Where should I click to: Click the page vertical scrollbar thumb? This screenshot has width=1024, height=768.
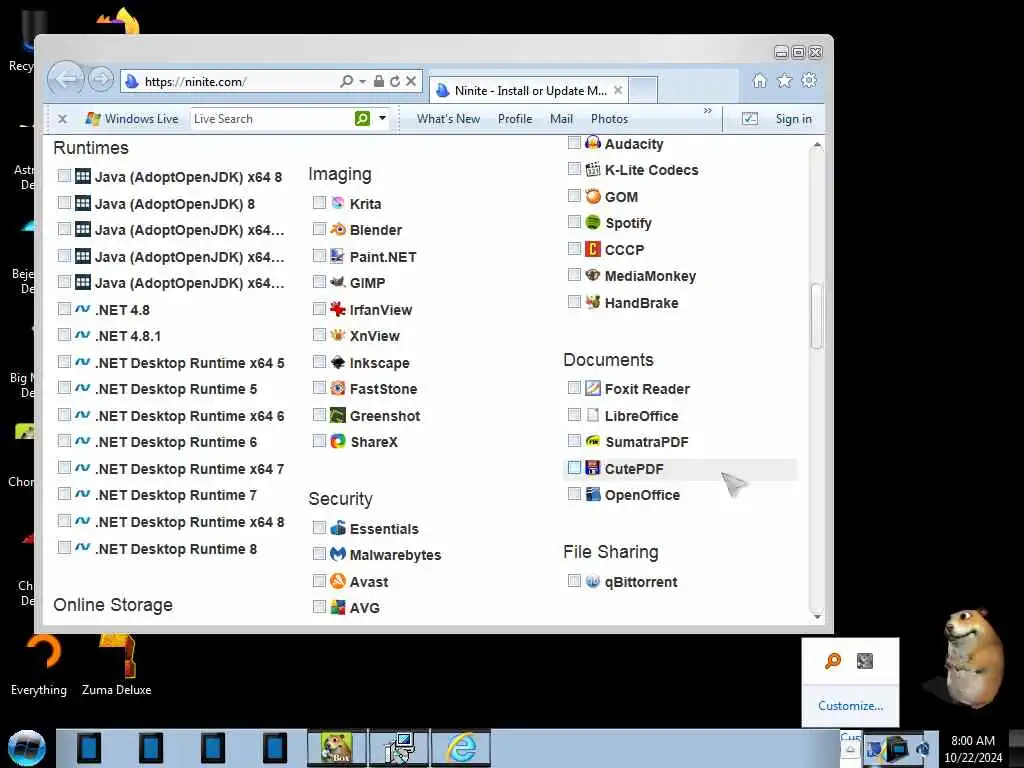coord(816,316)
